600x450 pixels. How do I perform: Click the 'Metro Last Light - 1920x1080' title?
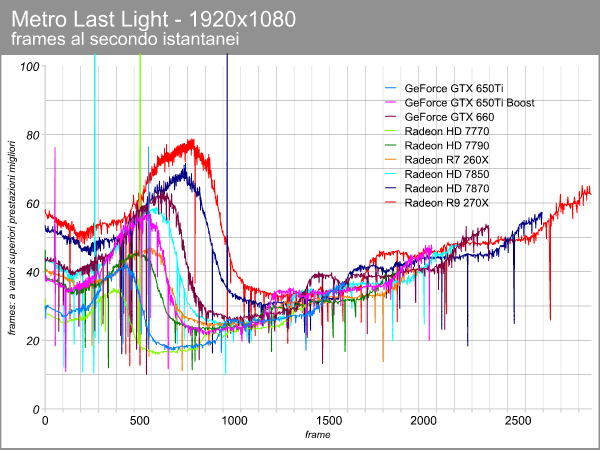pyautogui.click(x=153, y=19)
